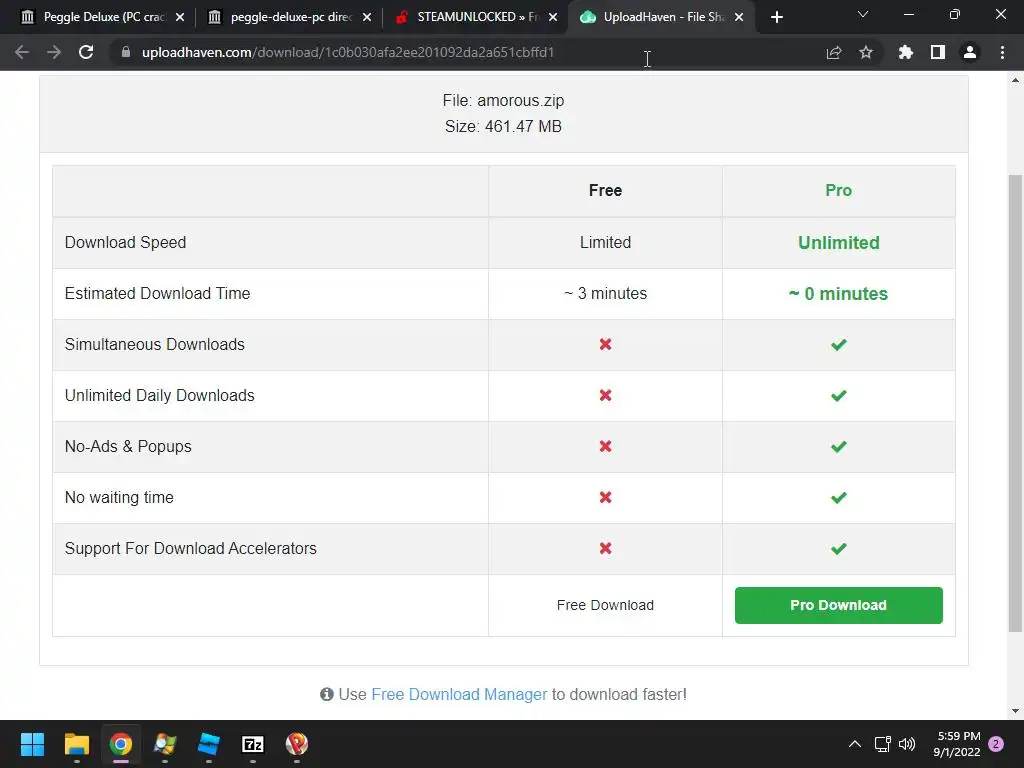
Task: Click the info icon beside Use Free Download Manager
Action: (x=327, y=694)
